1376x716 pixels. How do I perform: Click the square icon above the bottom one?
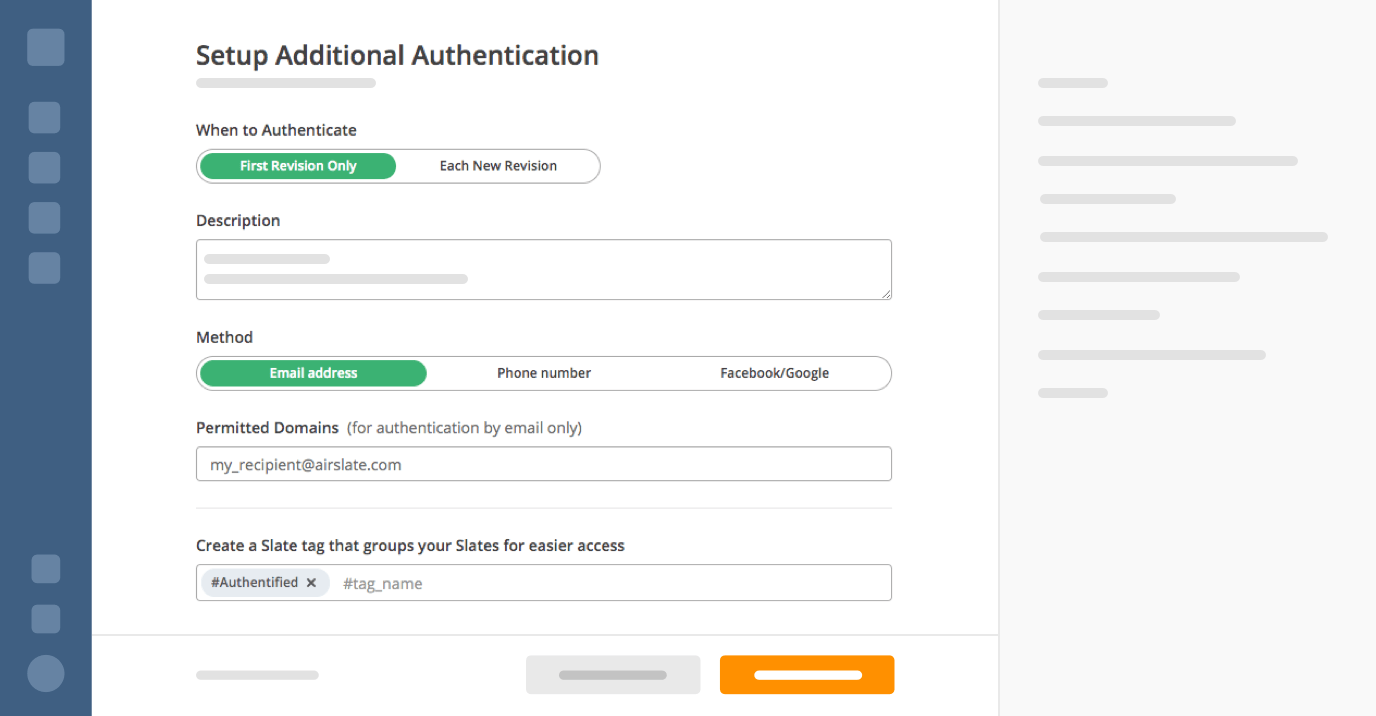pyautogui.click(x=46, y=569)
